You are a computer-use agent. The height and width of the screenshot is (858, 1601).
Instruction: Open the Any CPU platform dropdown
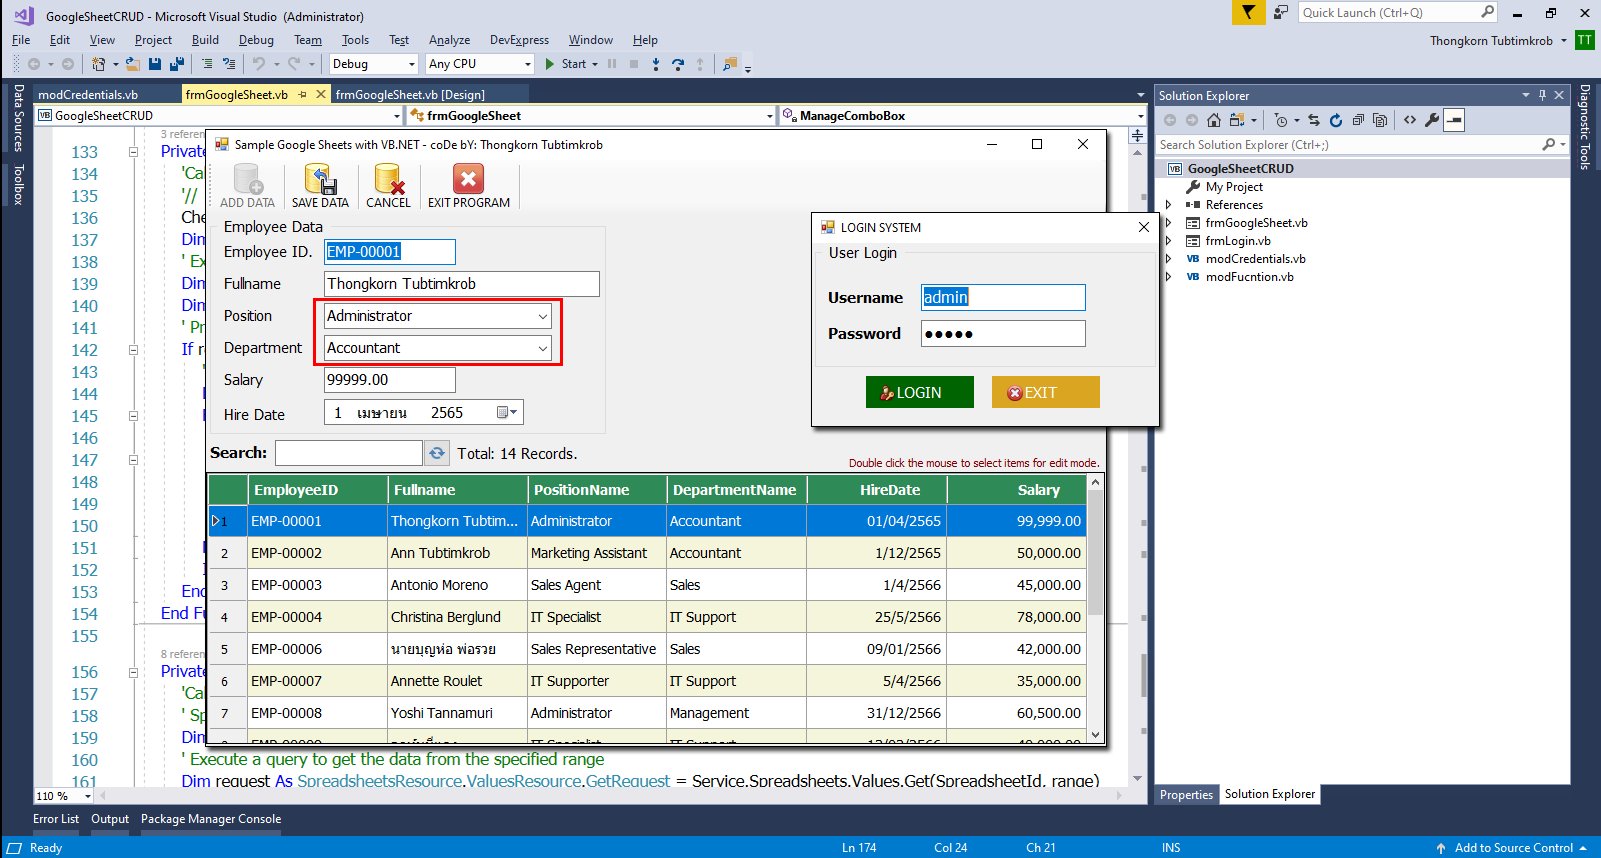(528, 64)
